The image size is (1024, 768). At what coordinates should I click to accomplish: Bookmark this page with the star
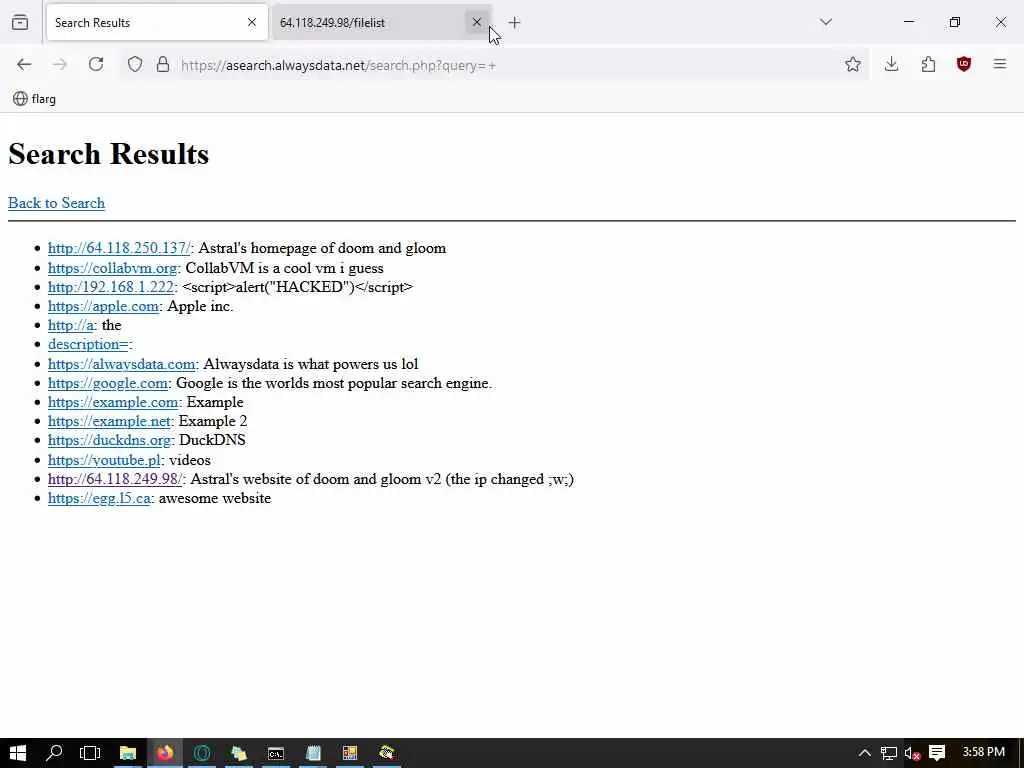pyautogui.click(x=853, y=64)
